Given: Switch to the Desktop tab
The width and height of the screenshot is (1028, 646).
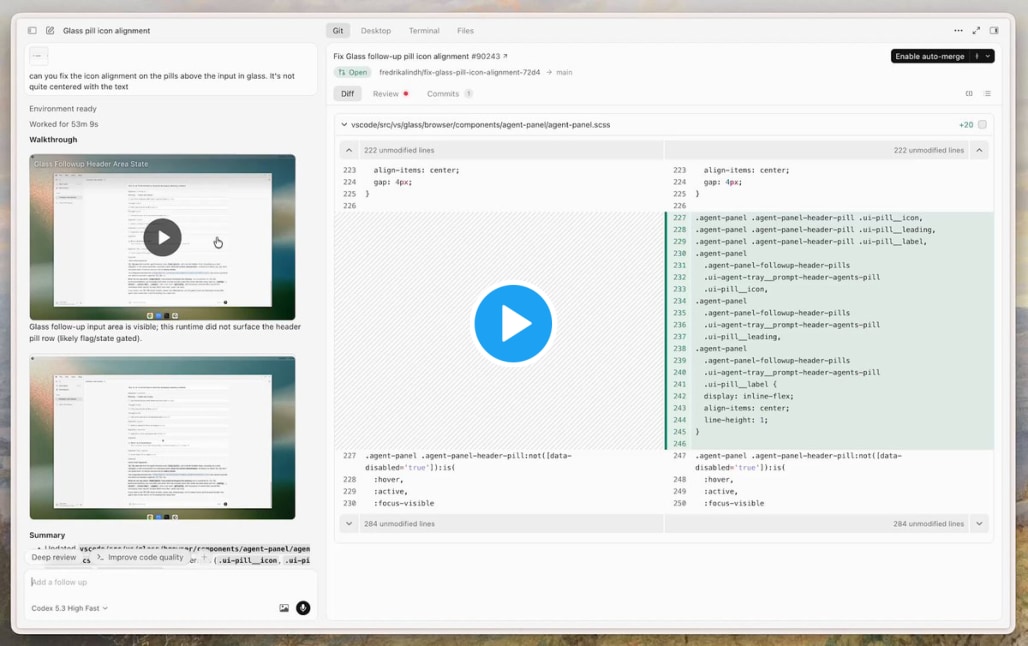Looking at the screenshot, I should 376,31.
